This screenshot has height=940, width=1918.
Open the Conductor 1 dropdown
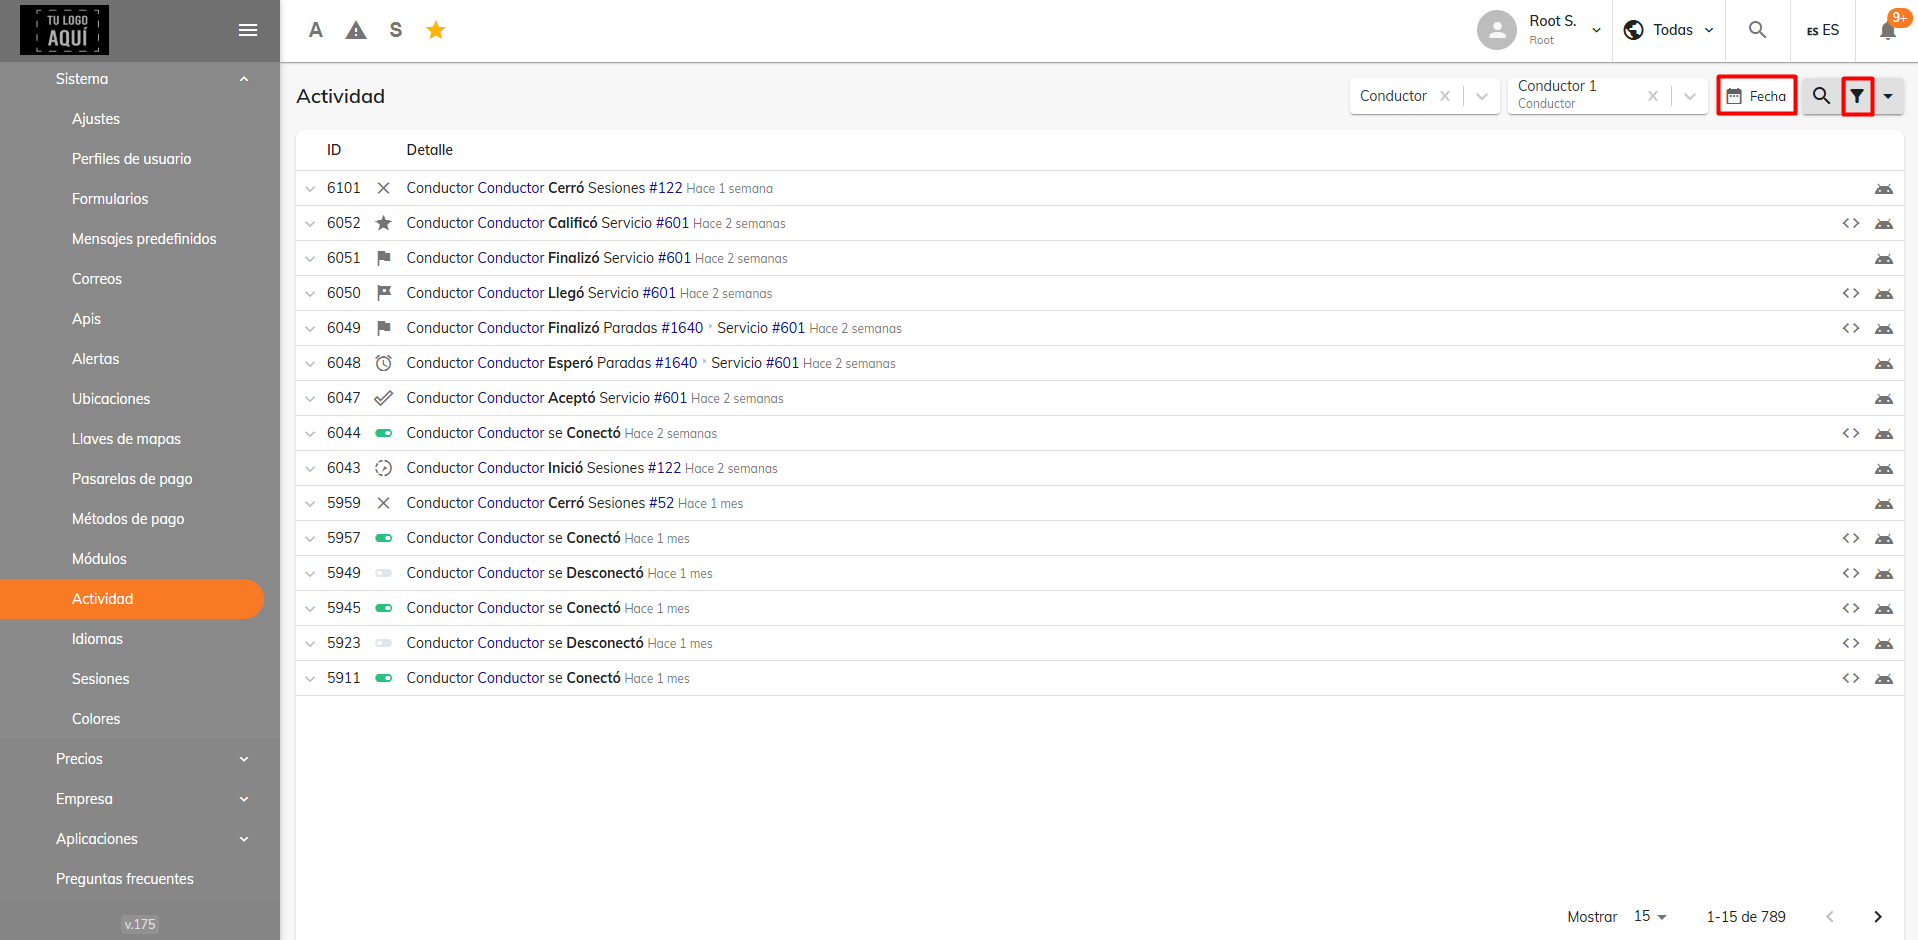(1690, 96)
